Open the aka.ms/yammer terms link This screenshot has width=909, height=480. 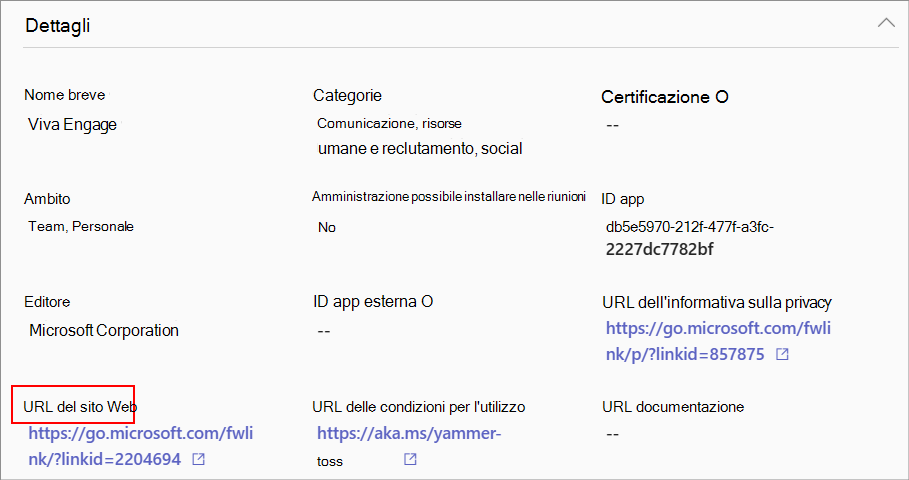click(x=409, y=433)
